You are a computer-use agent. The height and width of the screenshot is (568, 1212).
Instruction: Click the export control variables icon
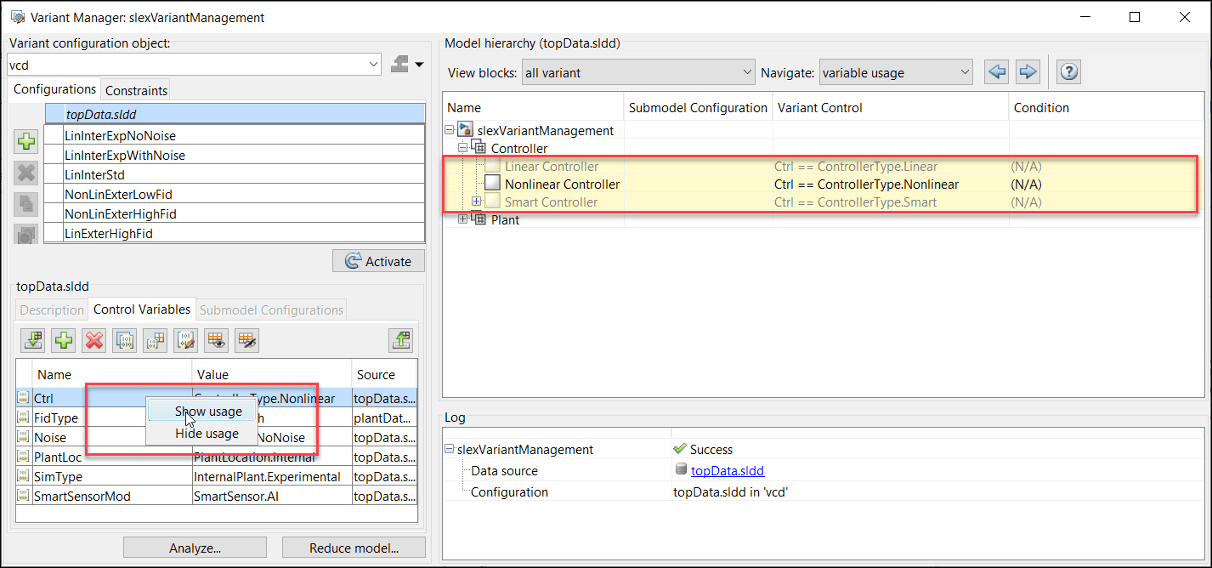[x=401, y=340]
